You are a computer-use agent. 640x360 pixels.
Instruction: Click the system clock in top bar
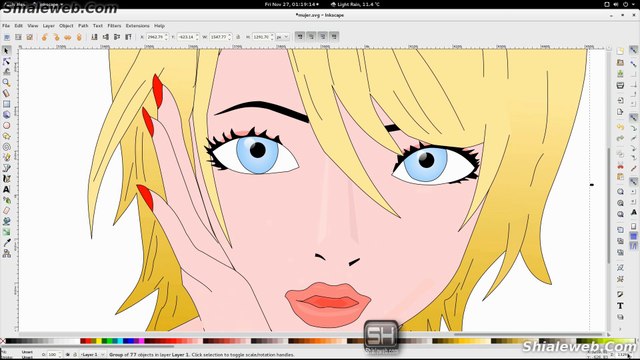[291, 4]
